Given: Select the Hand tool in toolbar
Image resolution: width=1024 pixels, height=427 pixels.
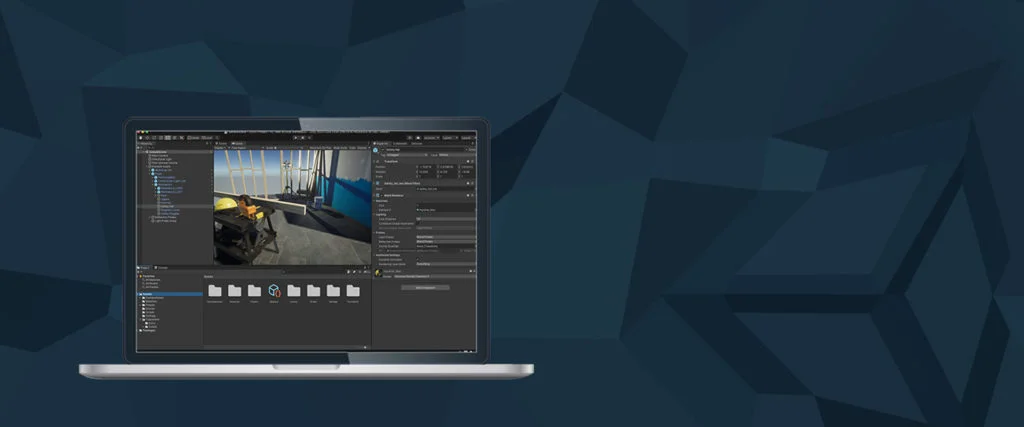Looking at the screenshot, I should click(141, 137).
